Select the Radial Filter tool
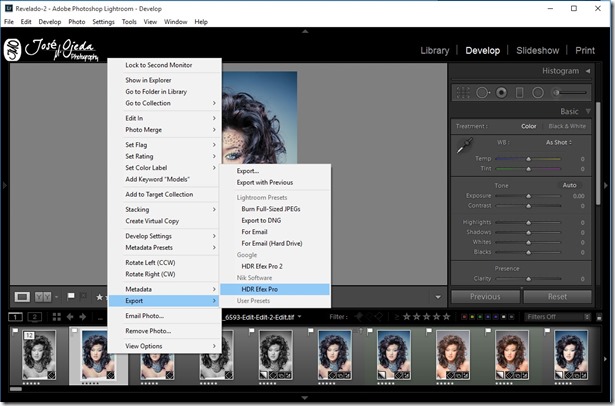 [x=538, y=93]
